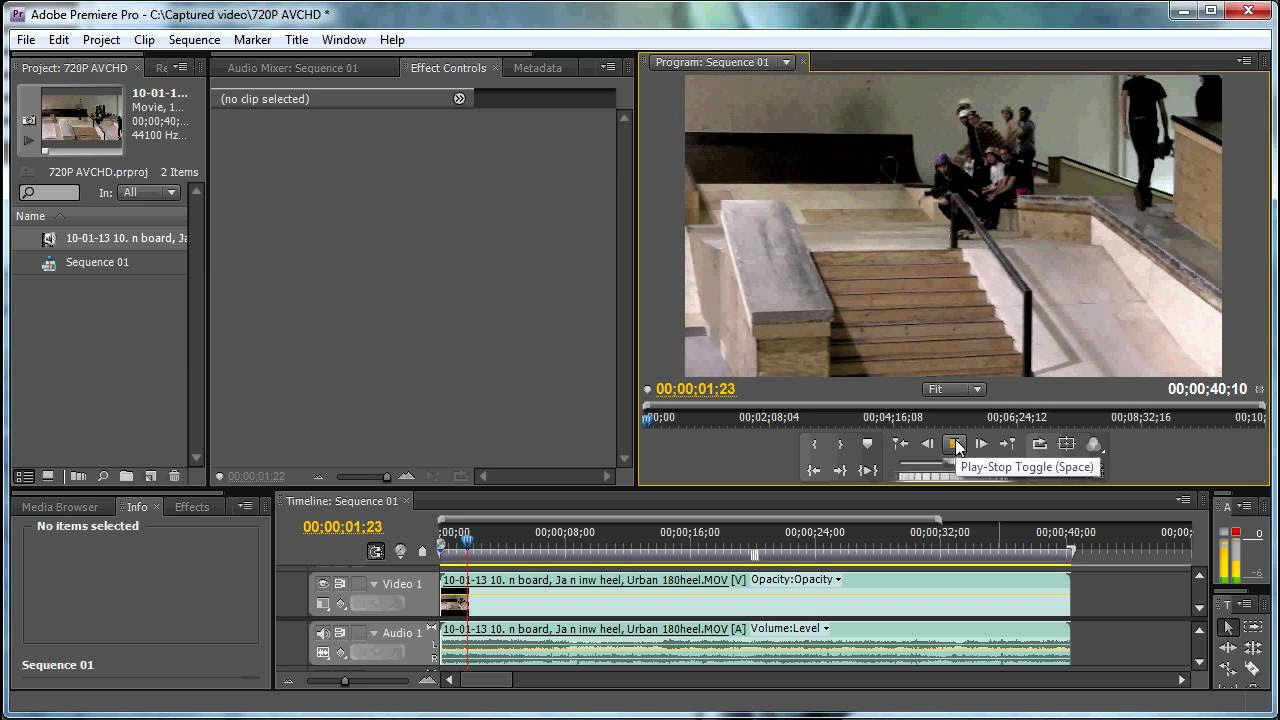Switch to the Effects tab
The height and width of the screenshot is (720, 1280).
192,507
